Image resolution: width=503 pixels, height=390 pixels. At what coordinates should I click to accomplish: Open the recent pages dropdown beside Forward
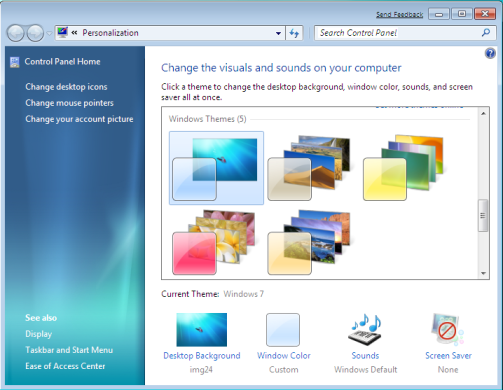49,33
